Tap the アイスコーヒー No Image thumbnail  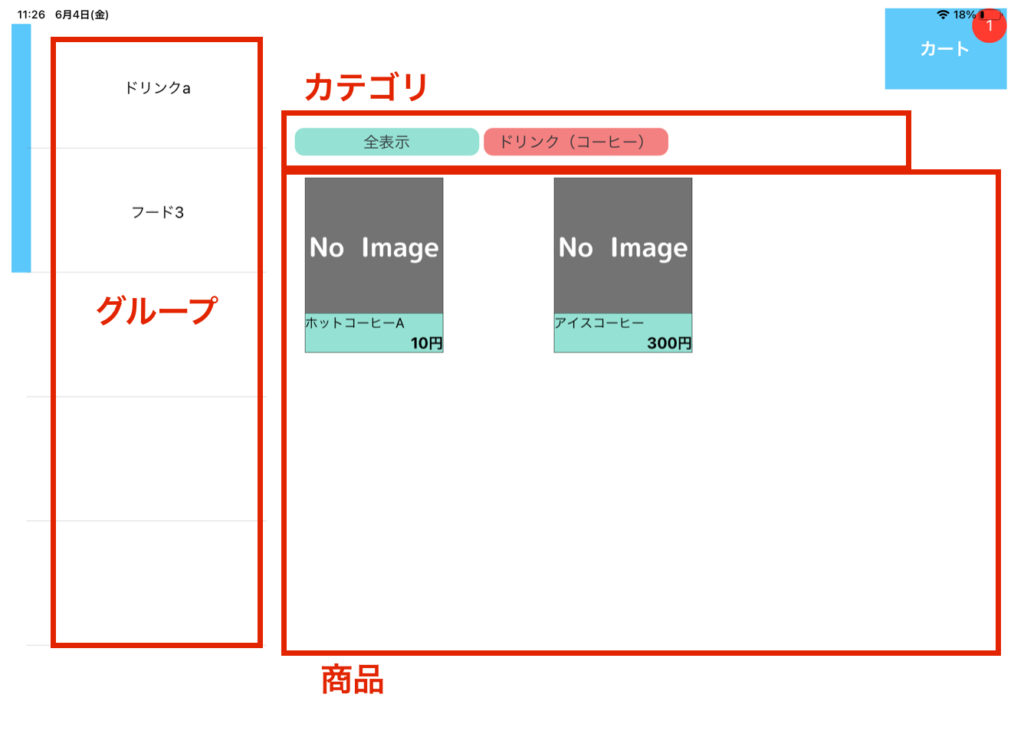point(622,246)
